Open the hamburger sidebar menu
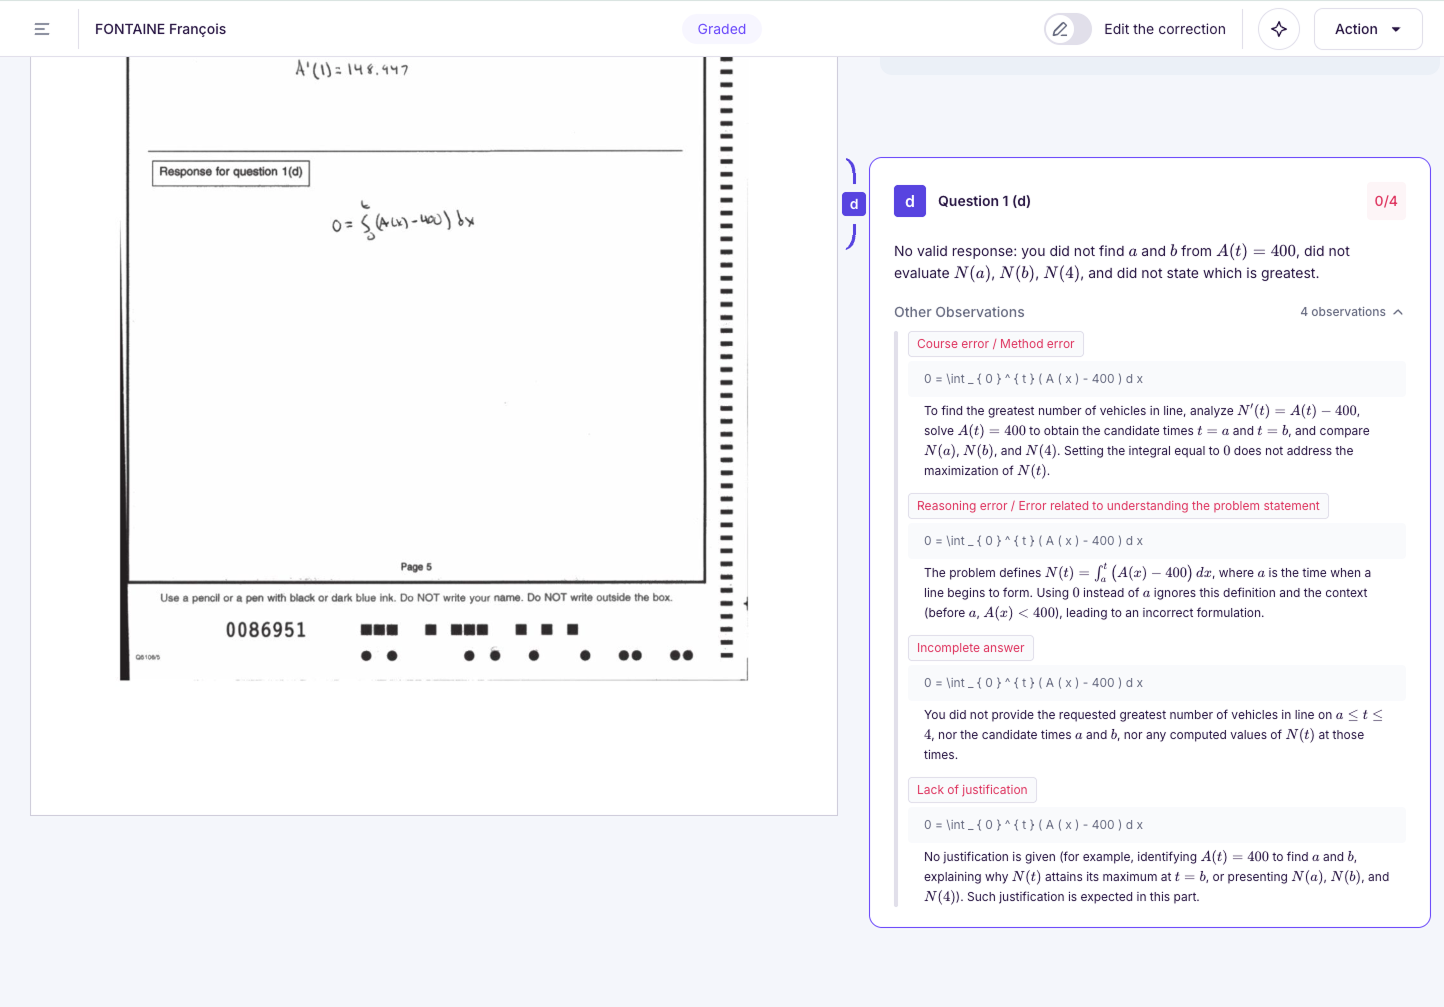The width and height of the screenshot is (1444, 1007). coord(42,29)
